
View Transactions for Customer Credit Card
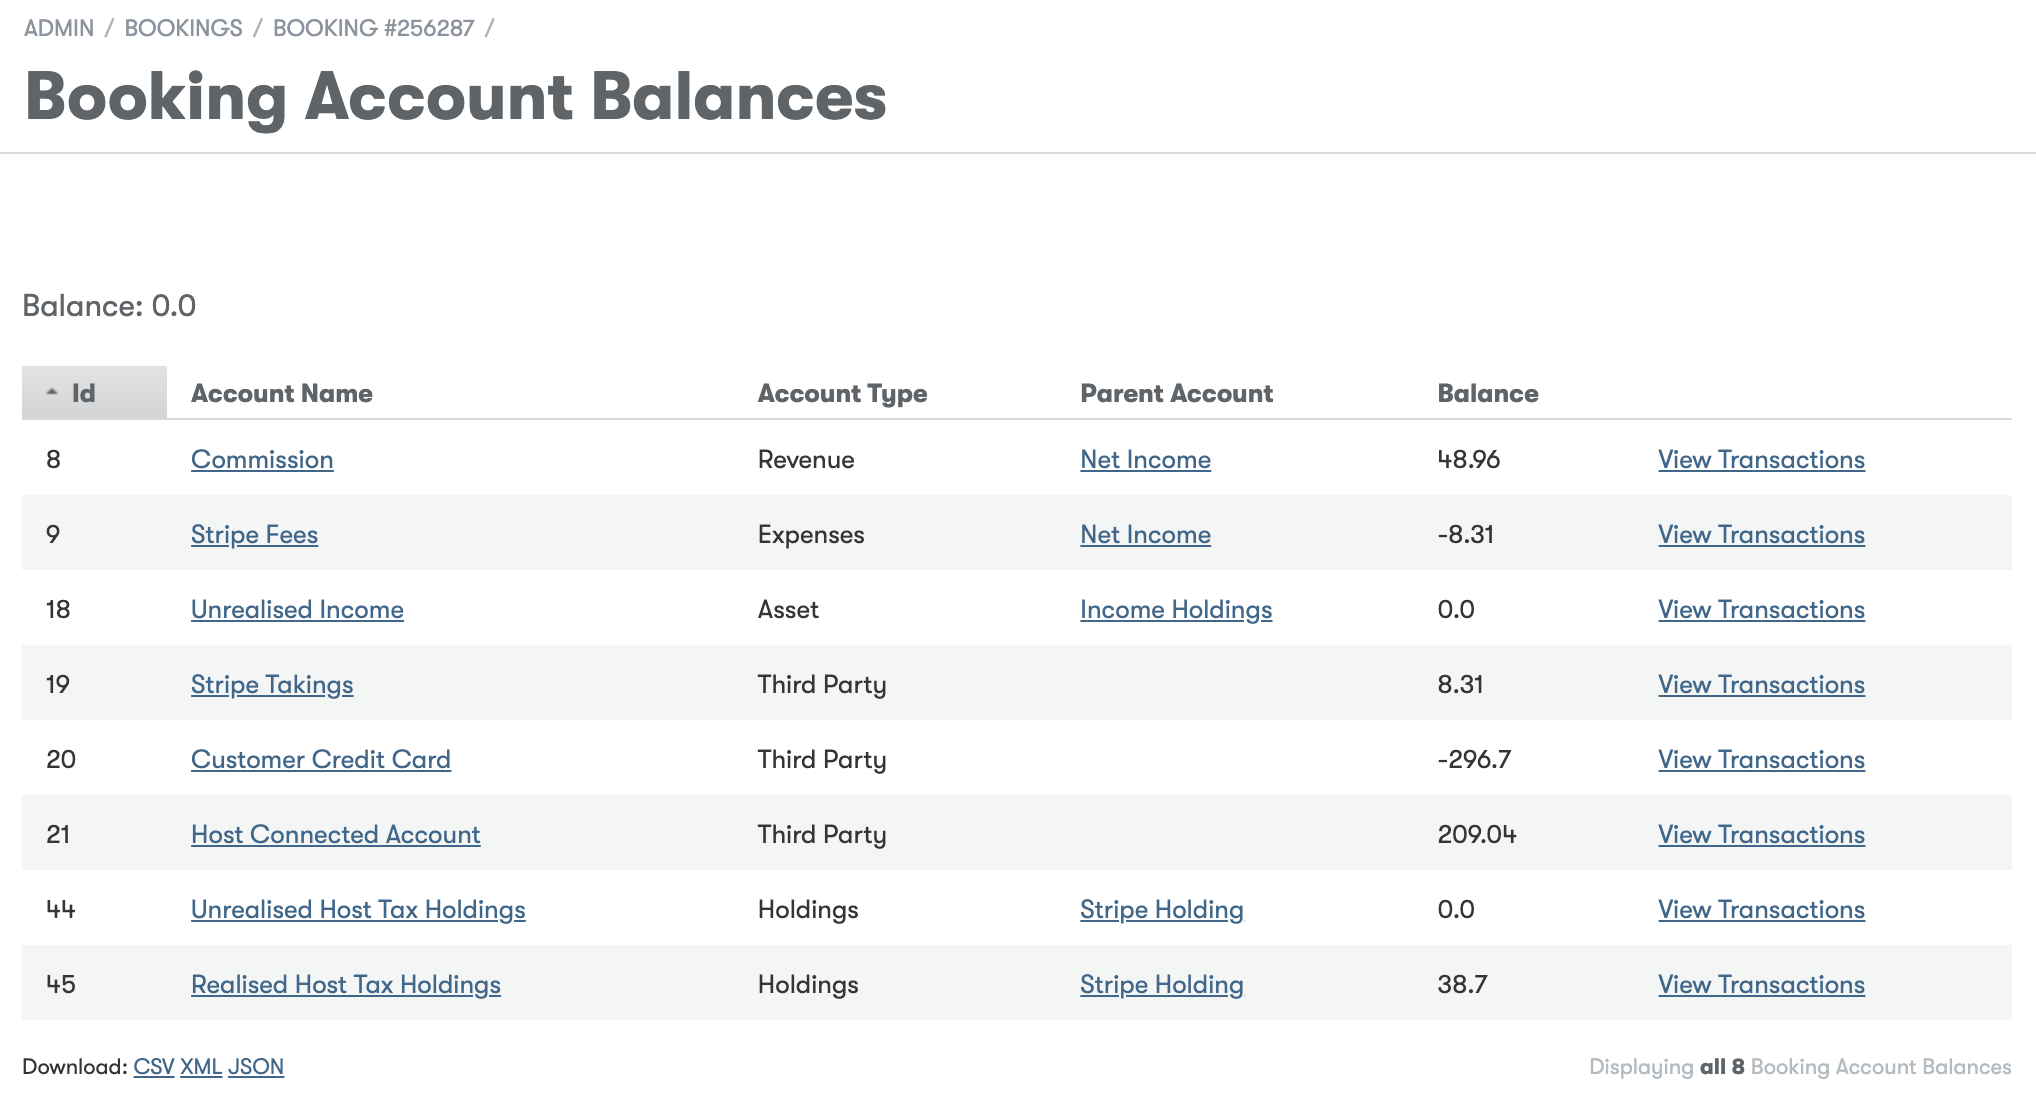tap(1761, 759)
